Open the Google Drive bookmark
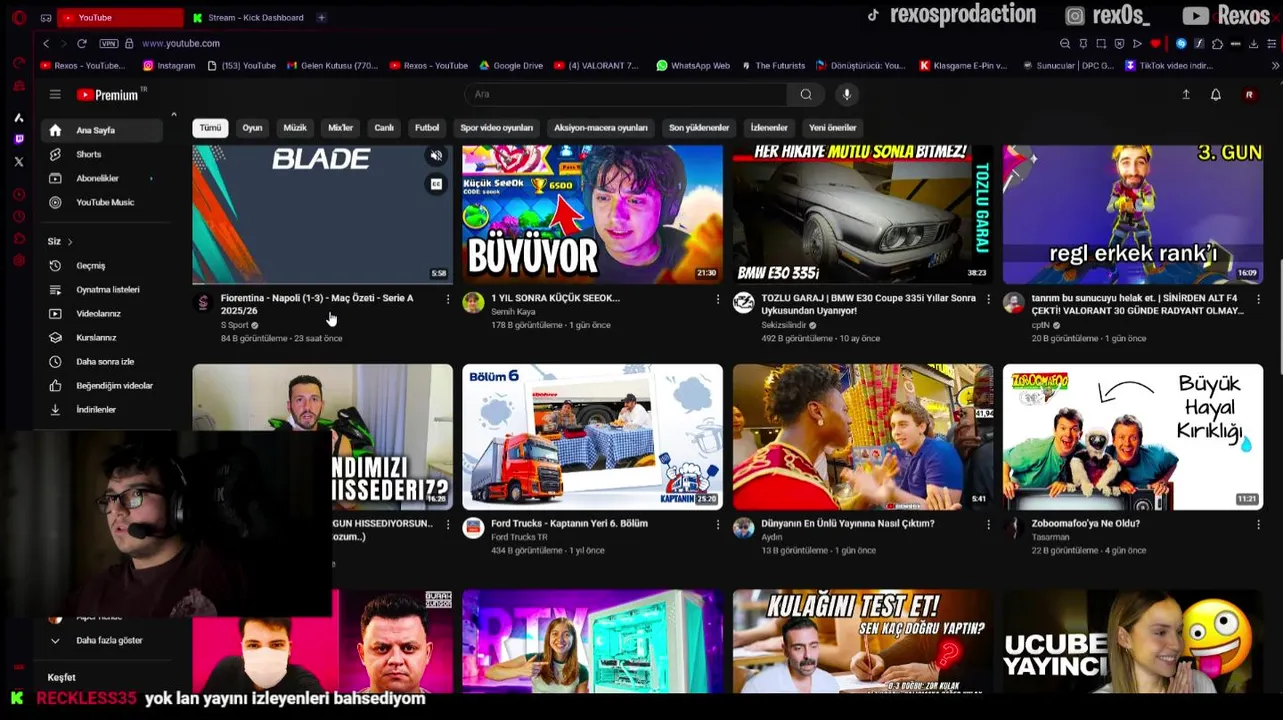1283x720 pixels. coord(511,65)
